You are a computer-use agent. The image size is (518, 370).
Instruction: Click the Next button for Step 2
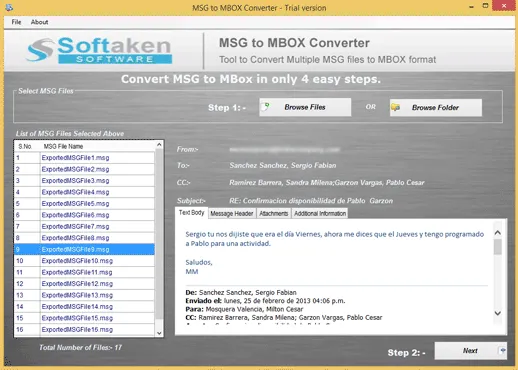tap(470, 351)
